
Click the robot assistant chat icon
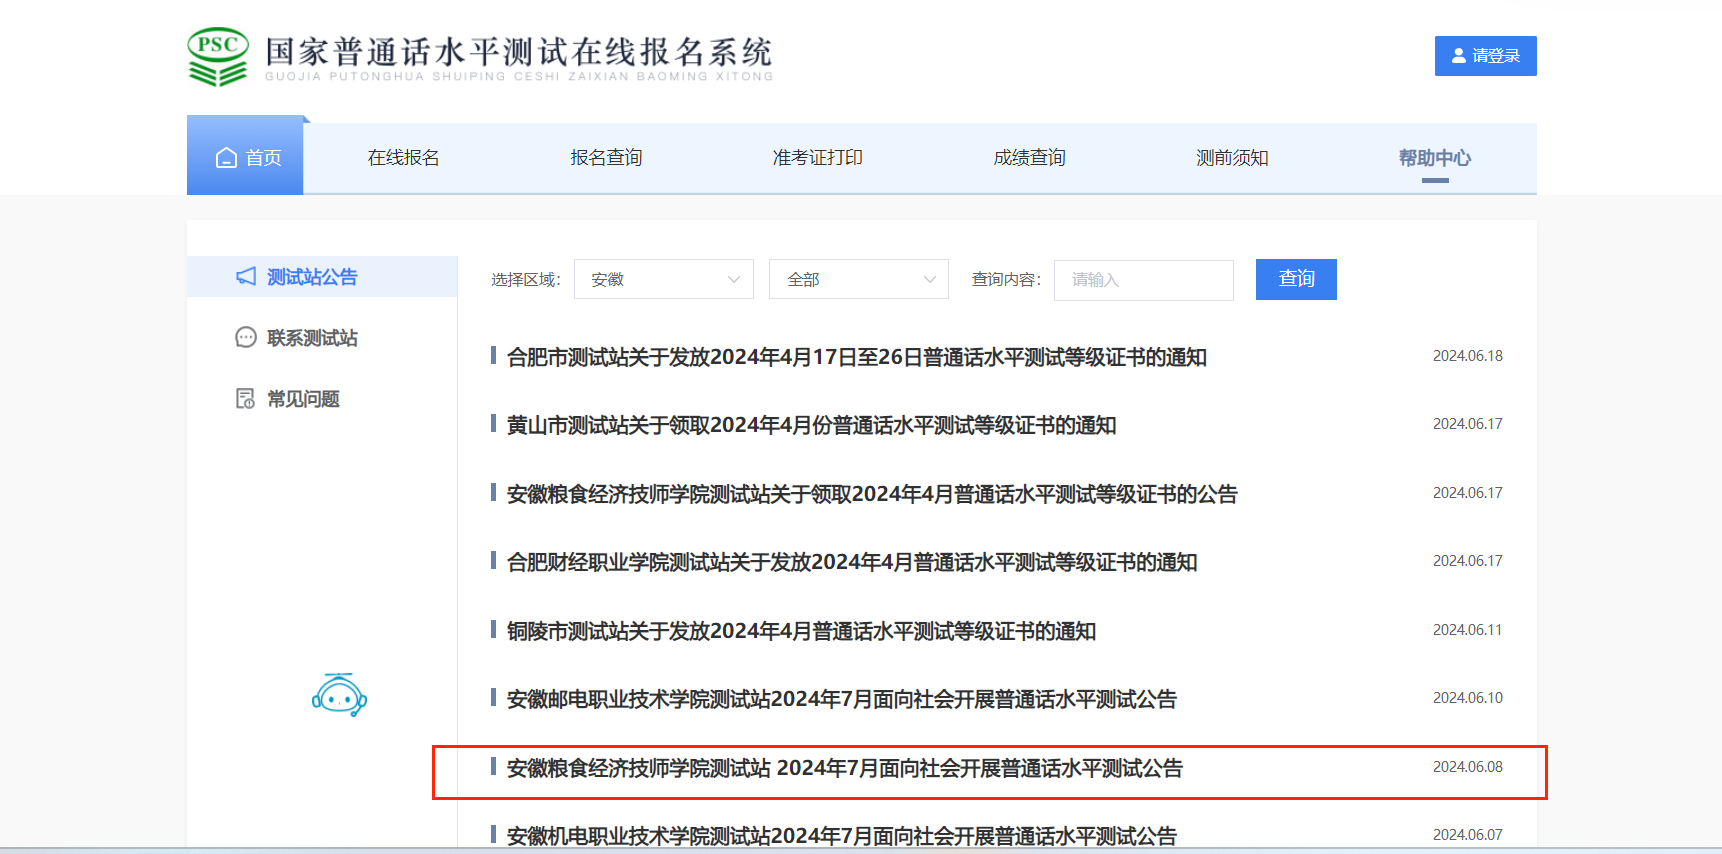pos(339,695)
